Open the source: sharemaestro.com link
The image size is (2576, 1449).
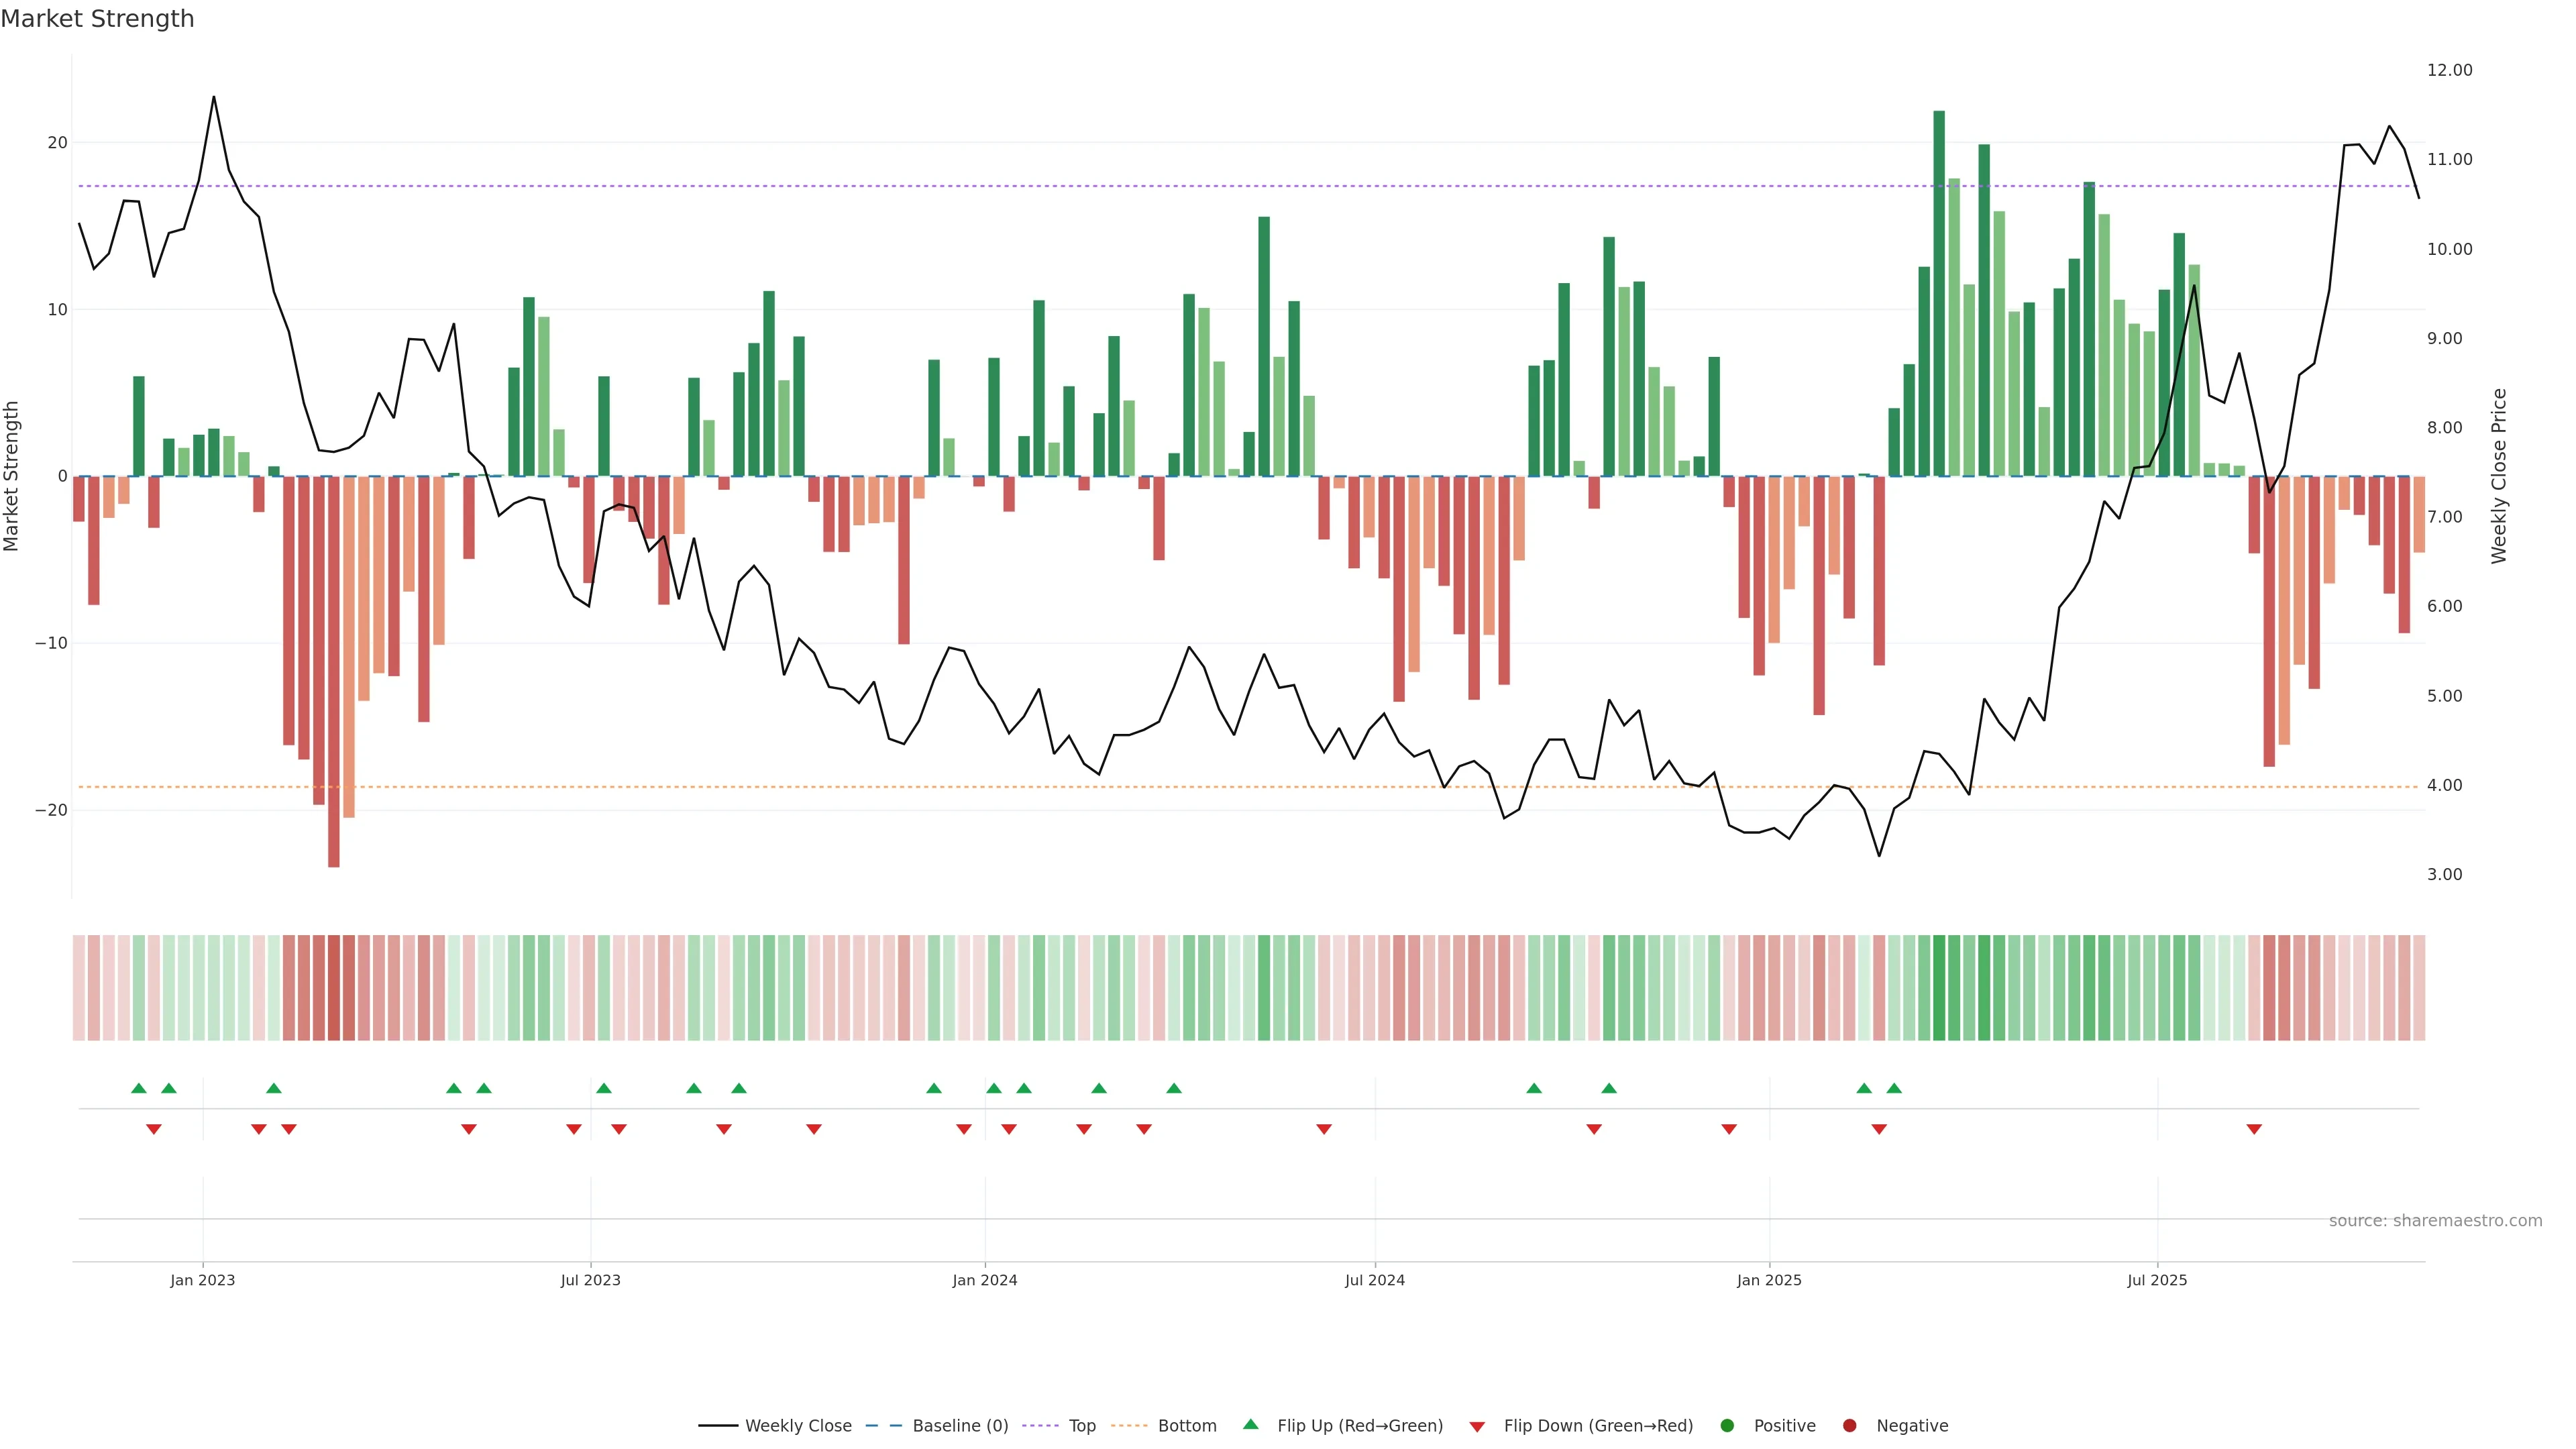click(x=2435, y=1220)
